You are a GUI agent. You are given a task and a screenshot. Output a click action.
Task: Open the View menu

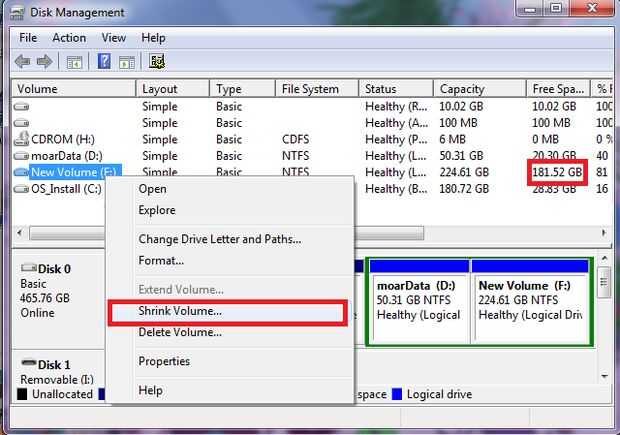point(113,38)
